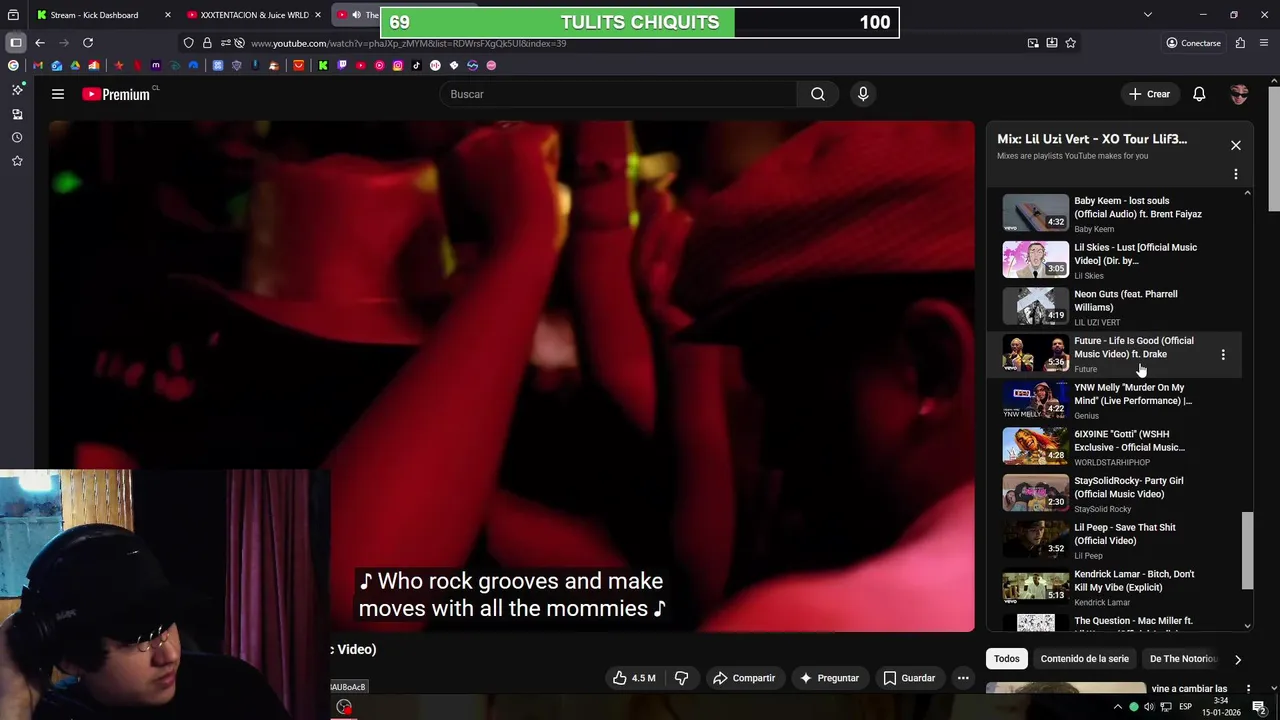1280x720 pixels.
Task: Select Contenido de la serie chip
Action: click(1084, 659)
